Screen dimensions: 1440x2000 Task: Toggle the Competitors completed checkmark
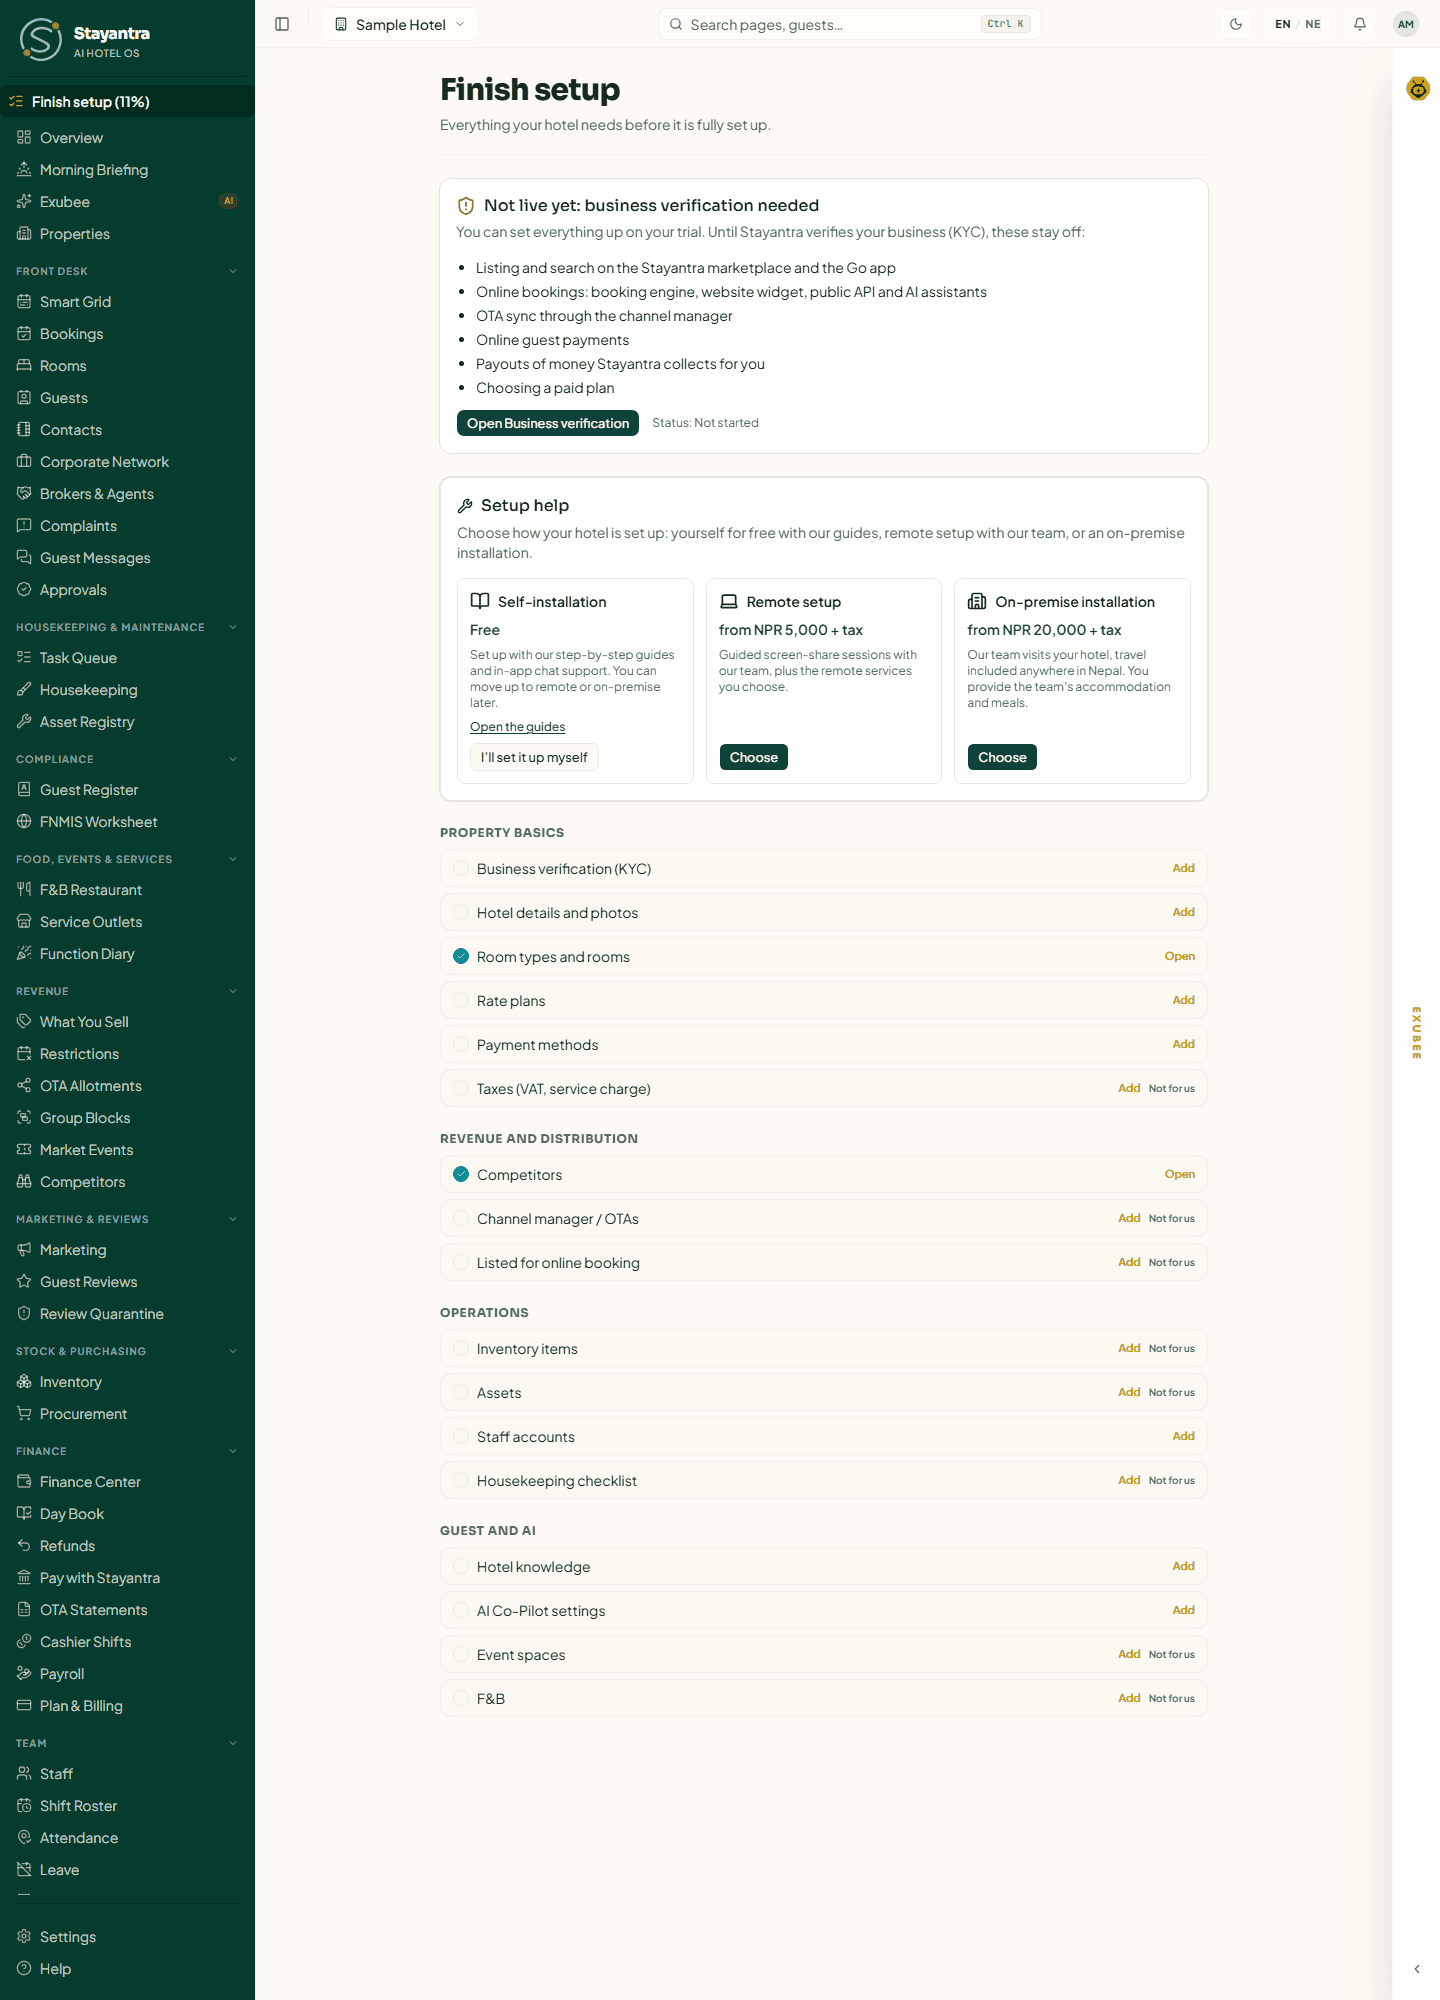tap(461, 1174)
